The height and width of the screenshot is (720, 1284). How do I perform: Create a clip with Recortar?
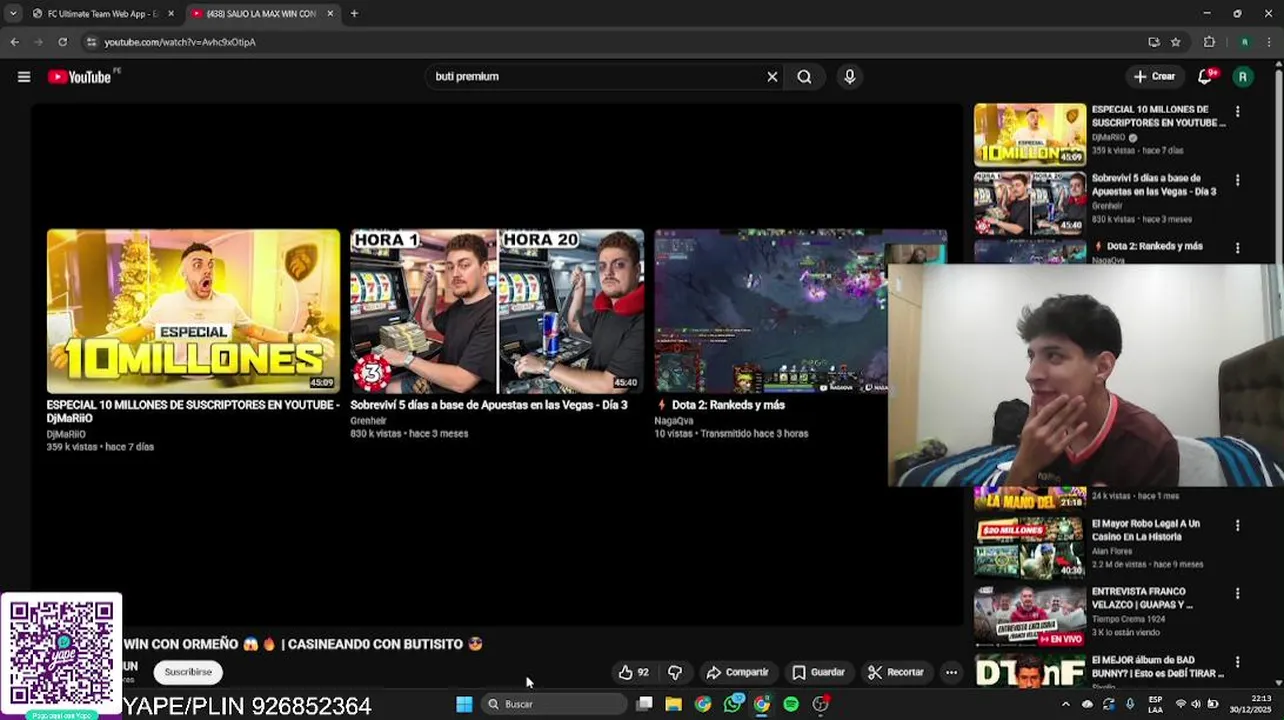896,672
